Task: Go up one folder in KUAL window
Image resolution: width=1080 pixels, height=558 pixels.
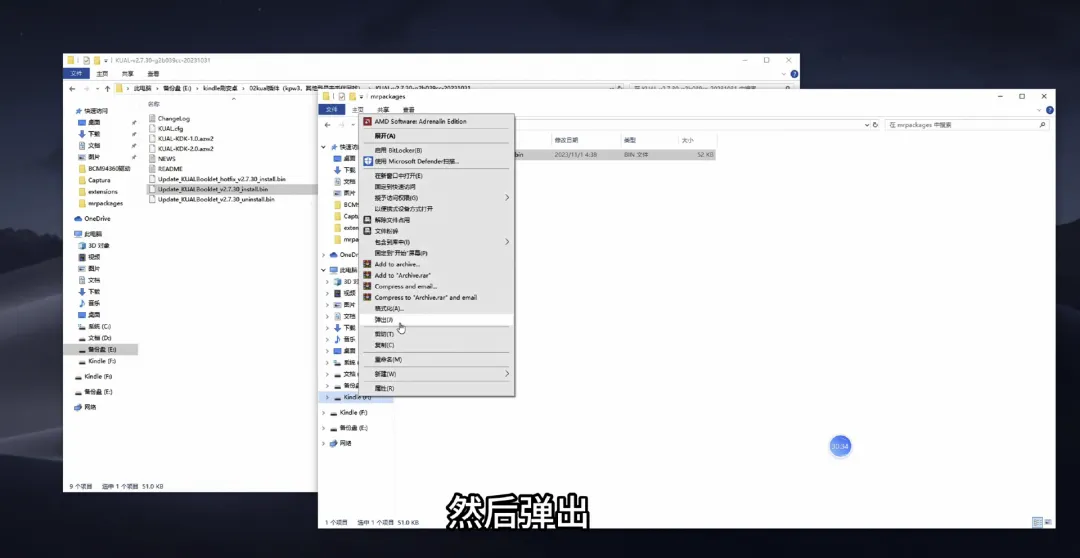Action: coord(107,88)
